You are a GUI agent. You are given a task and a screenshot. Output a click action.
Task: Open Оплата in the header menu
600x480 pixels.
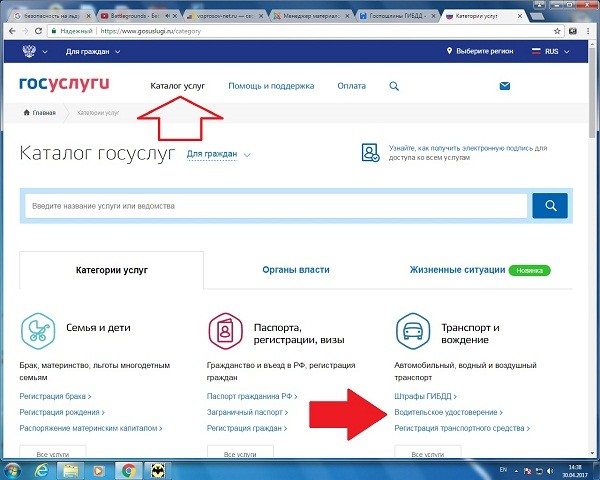pos(351,86)
